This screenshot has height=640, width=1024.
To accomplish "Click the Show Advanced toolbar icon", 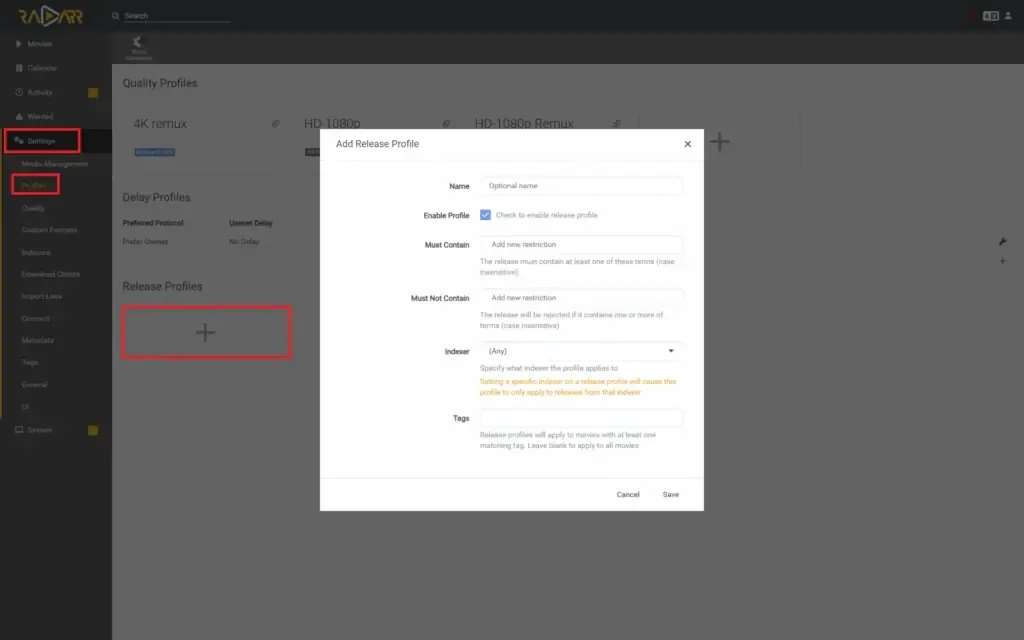I will click(x=139, y=47).
